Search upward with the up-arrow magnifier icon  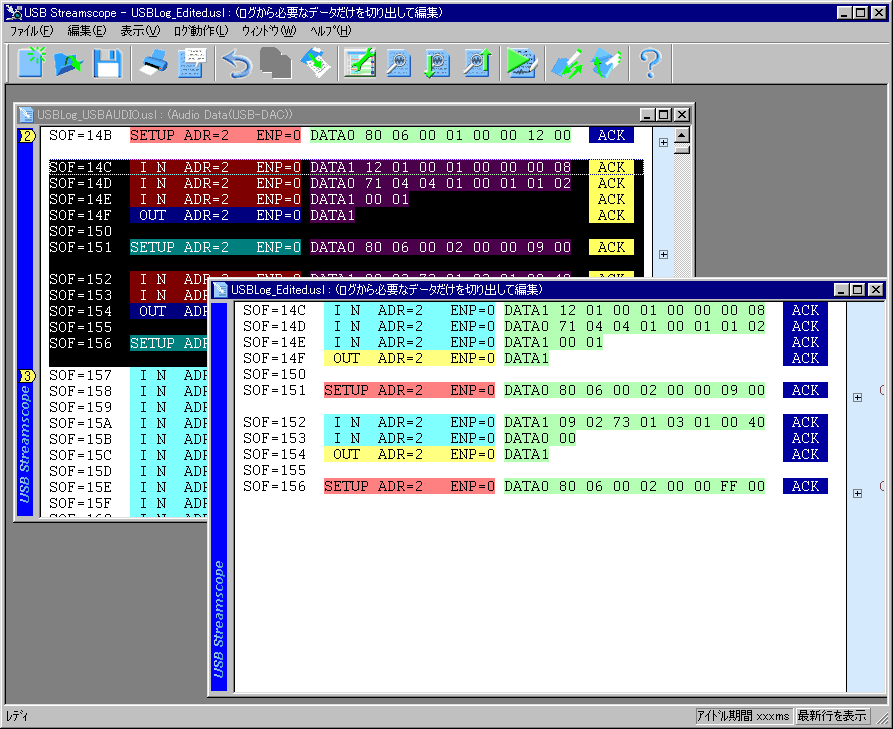tap(477, 63)
